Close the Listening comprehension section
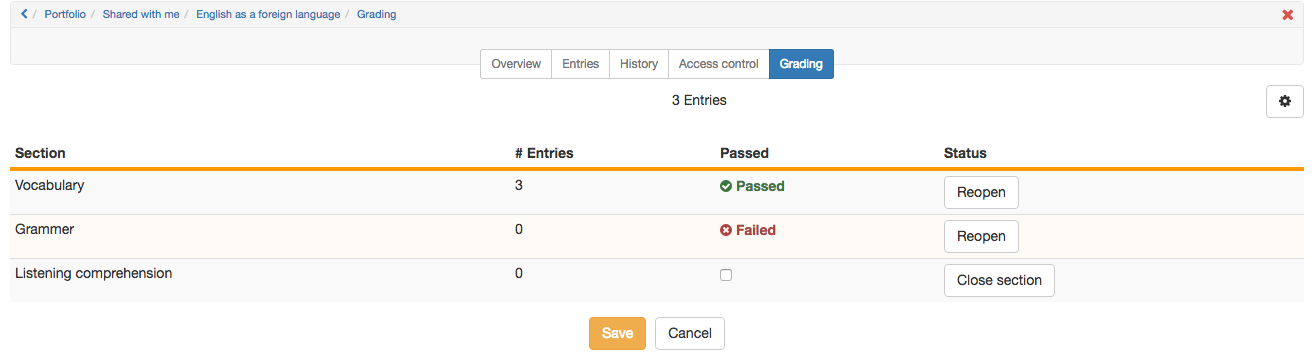Viewport: 1314px width, 363px height. pos(999,280)
